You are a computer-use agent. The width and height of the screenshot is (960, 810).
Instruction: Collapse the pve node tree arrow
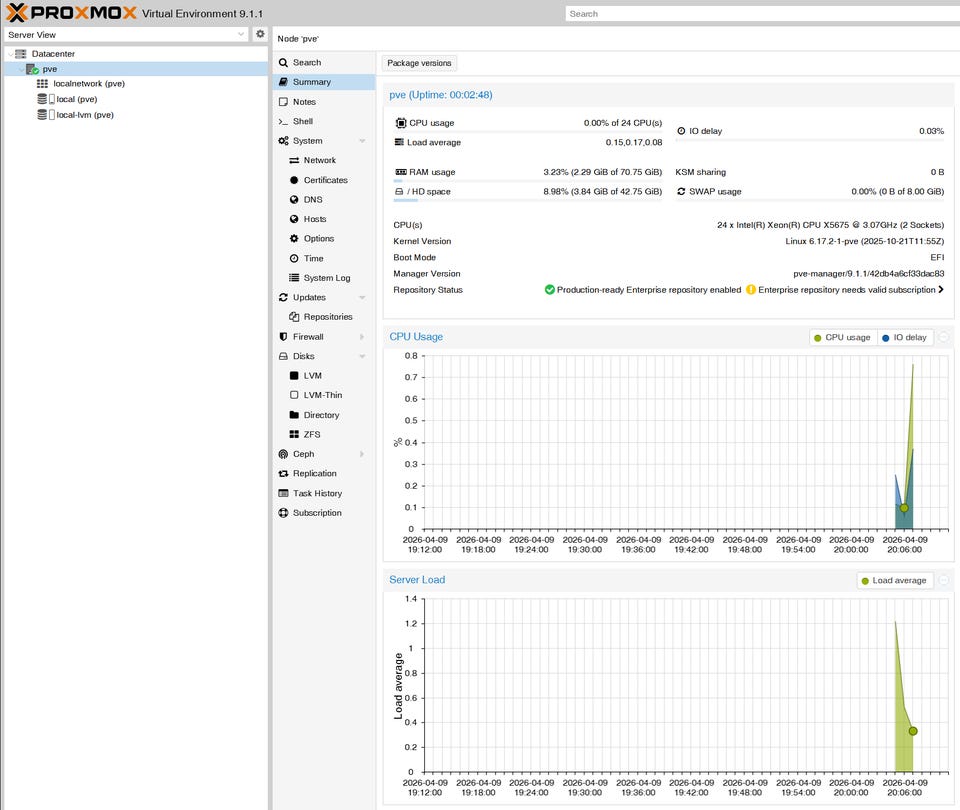[x=21, y=69]
